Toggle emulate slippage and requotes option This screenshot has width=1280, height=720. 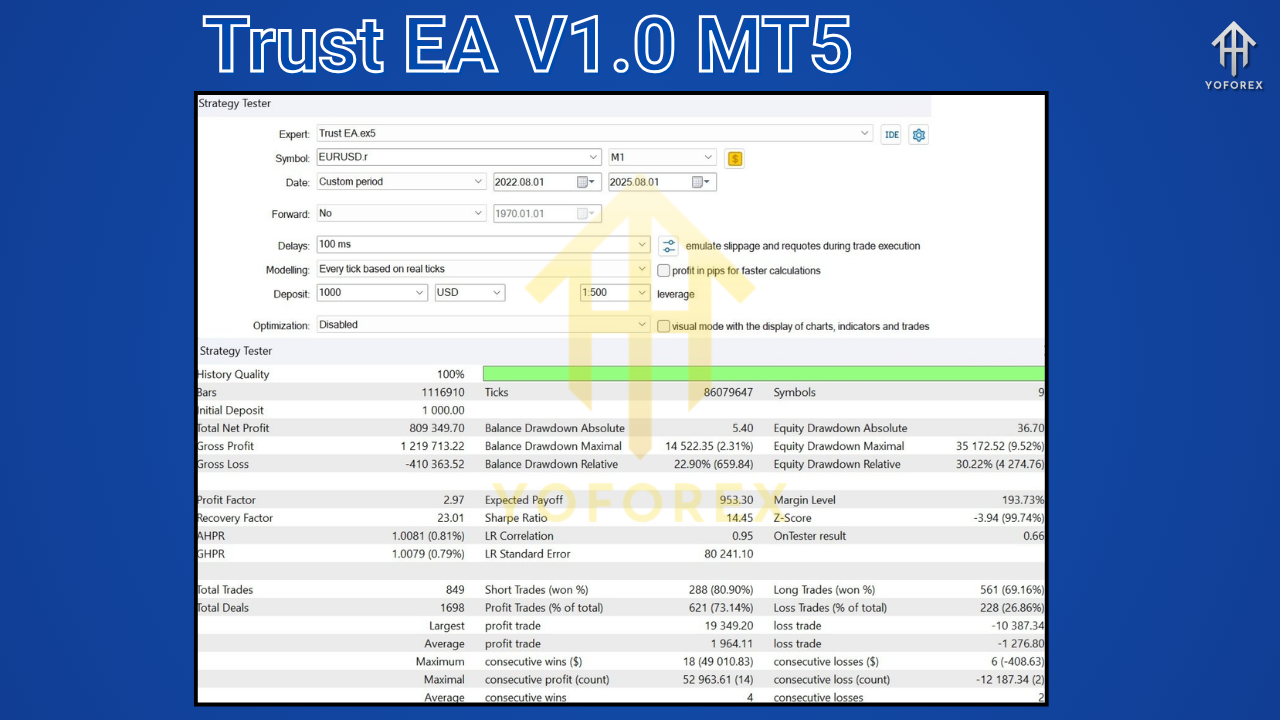click(668, 245)
